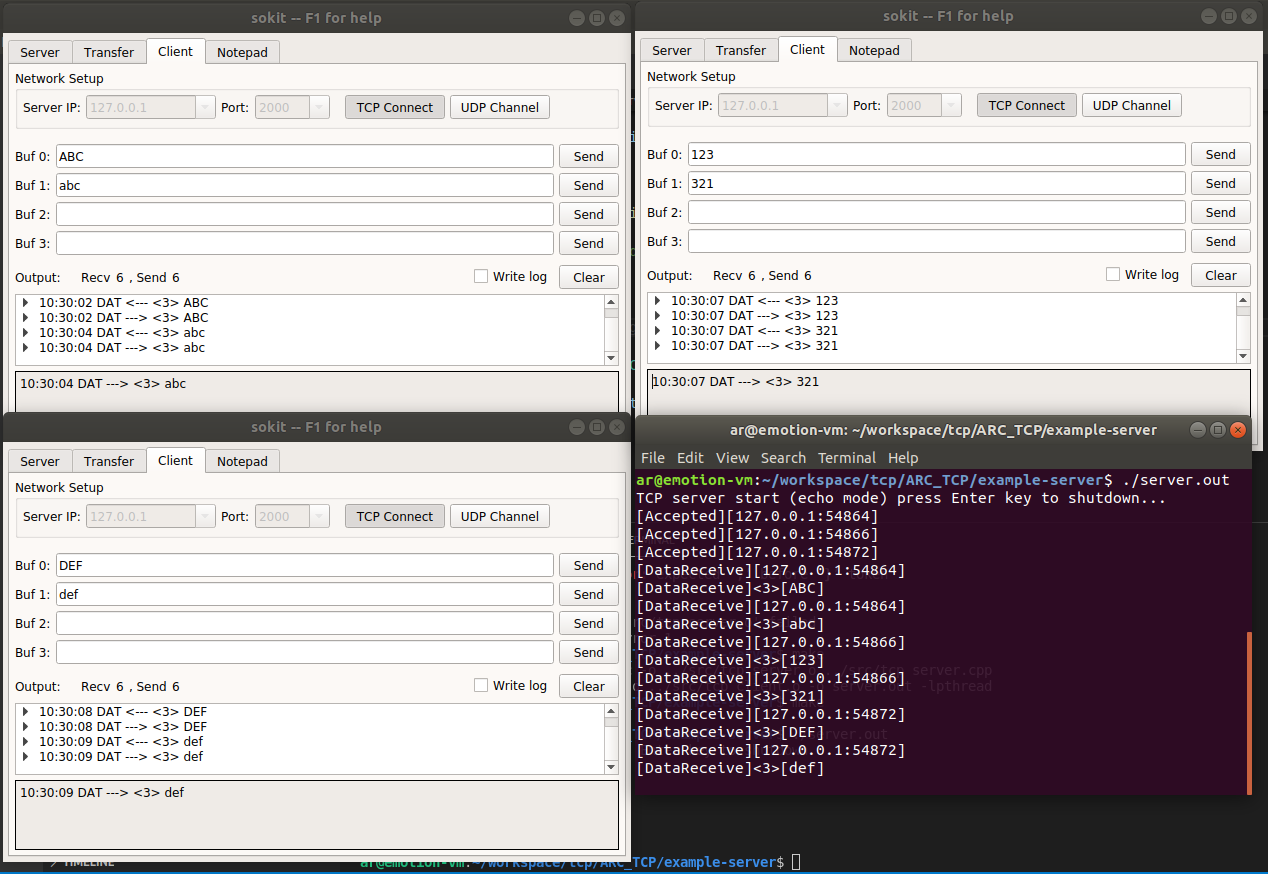Open the terminal File menu
The height and width of the screenshot is (874, 1268).
[x=652, y=457]
